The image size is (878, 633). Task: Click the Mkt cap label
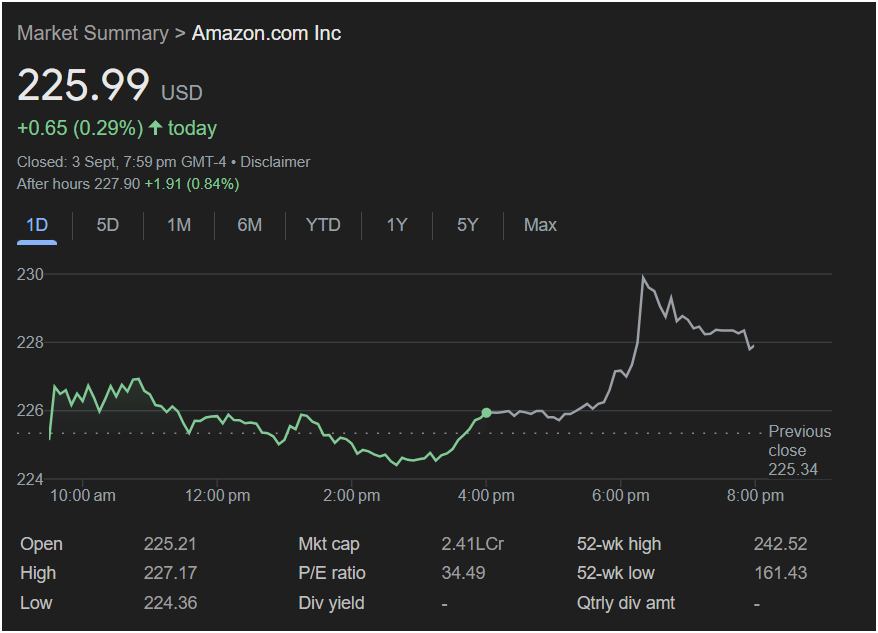pos(329,544)
